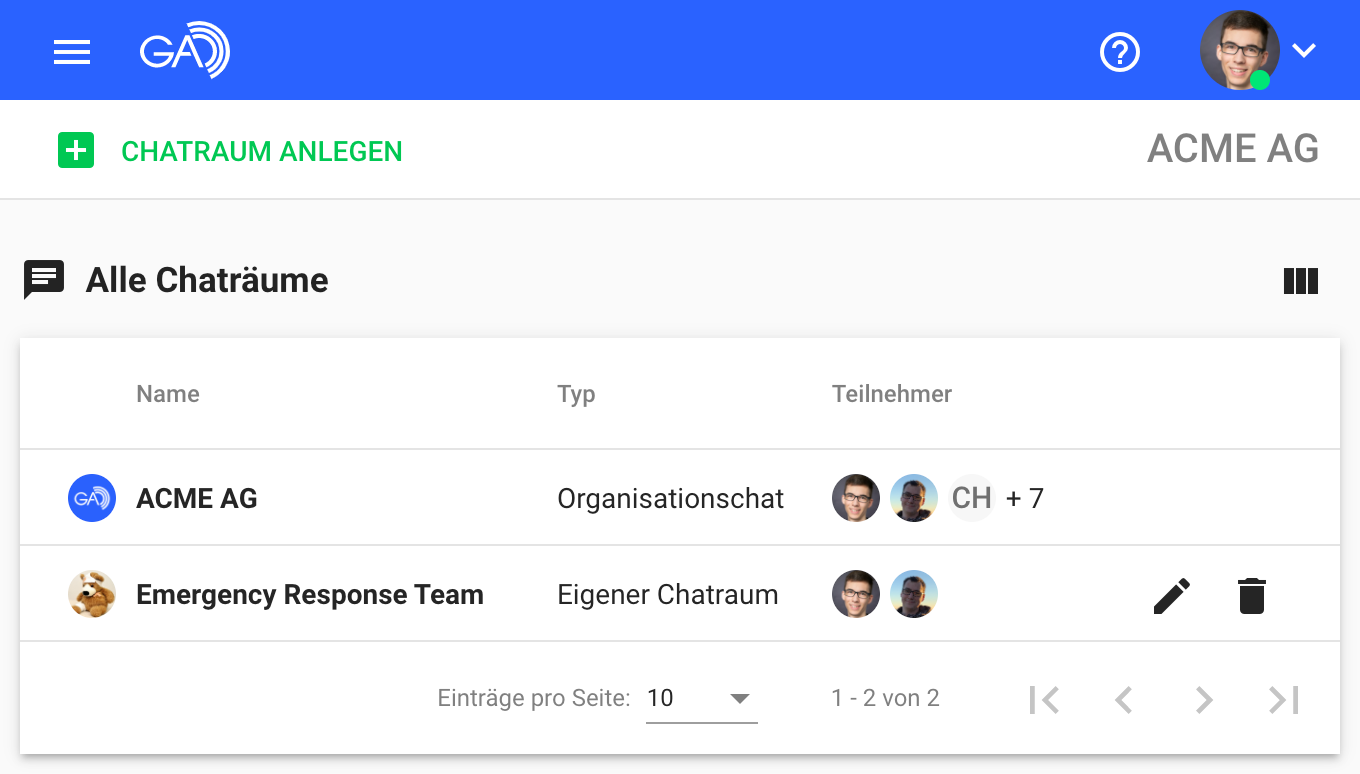
Task: Click the GA app logo
Action: 184,50
